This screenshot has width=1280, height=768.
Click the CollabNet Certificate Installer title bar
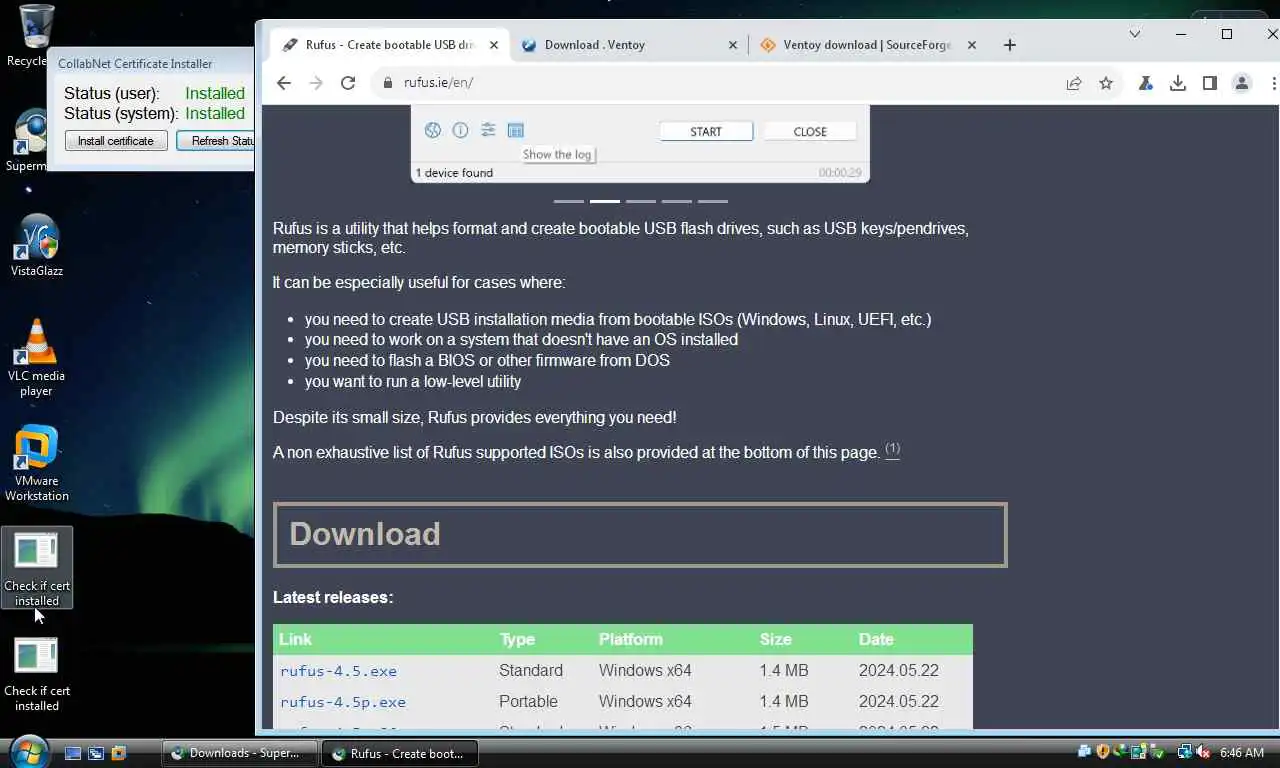(x=150, y=63)
